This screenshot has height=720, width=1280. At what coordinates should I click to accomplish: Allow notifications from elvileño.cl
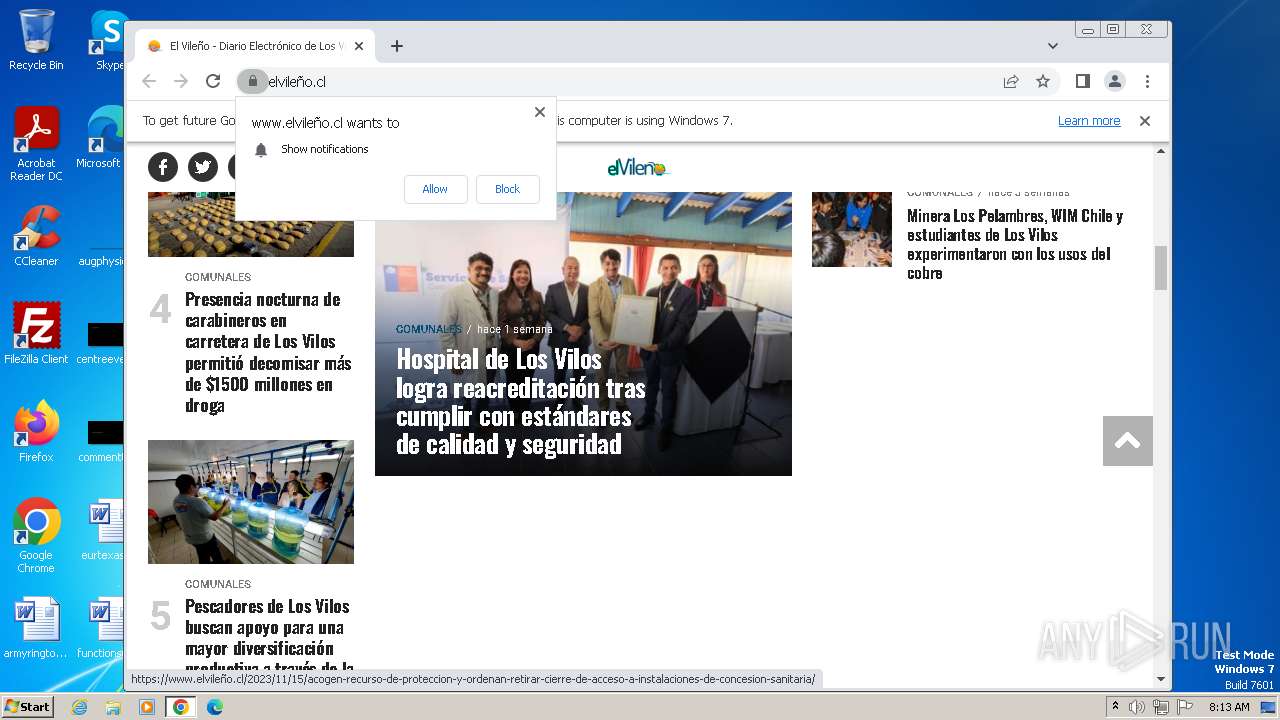pos(435,189)
